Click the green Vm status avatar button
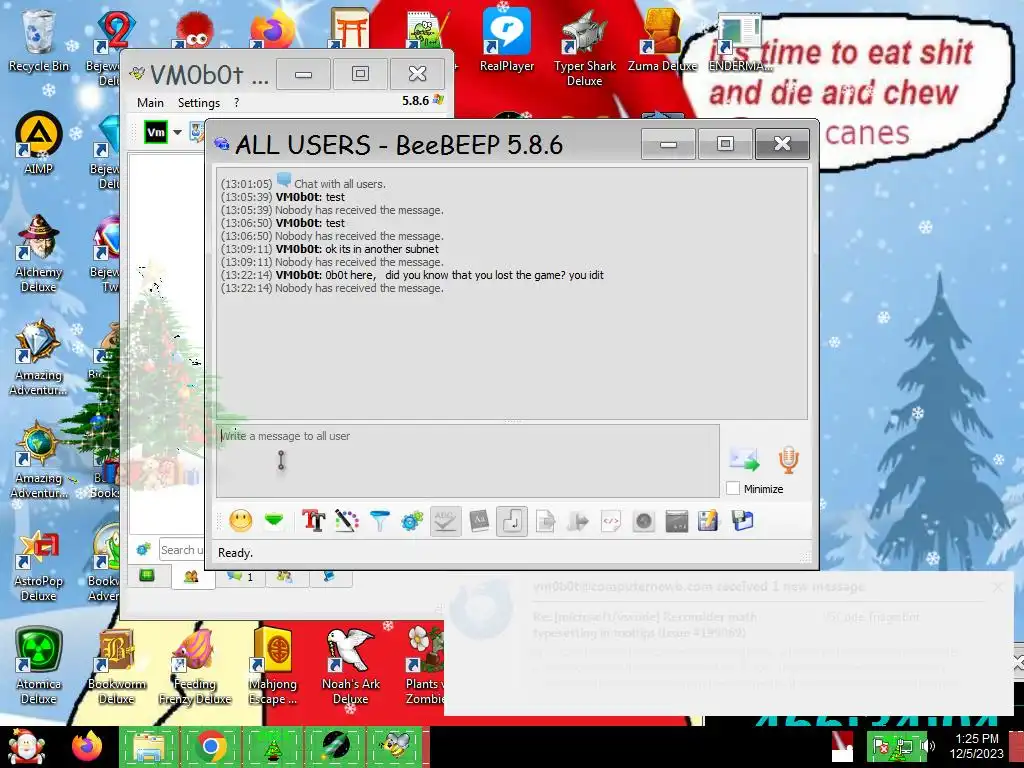This screenshot has height=768, width=1024. [x=156, y=133]
